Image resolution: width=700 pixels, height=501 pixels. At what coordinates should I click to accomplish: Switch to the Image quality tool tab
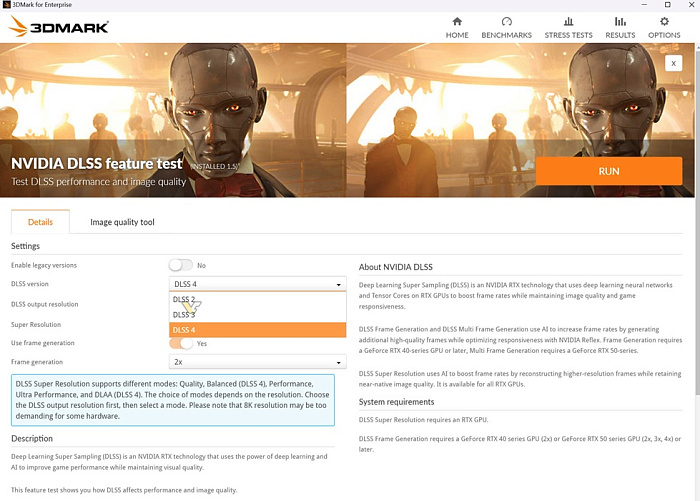pos(122,222)
